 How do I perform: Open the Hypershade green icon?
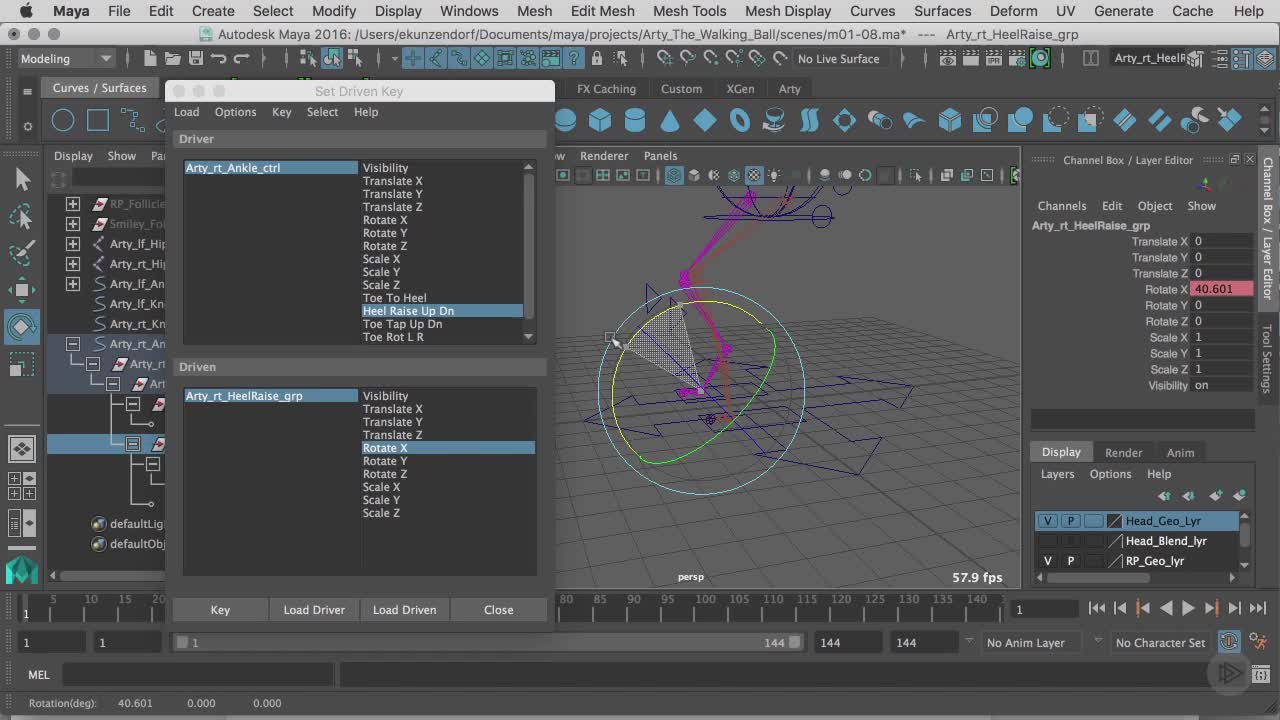pos(1040,58)
